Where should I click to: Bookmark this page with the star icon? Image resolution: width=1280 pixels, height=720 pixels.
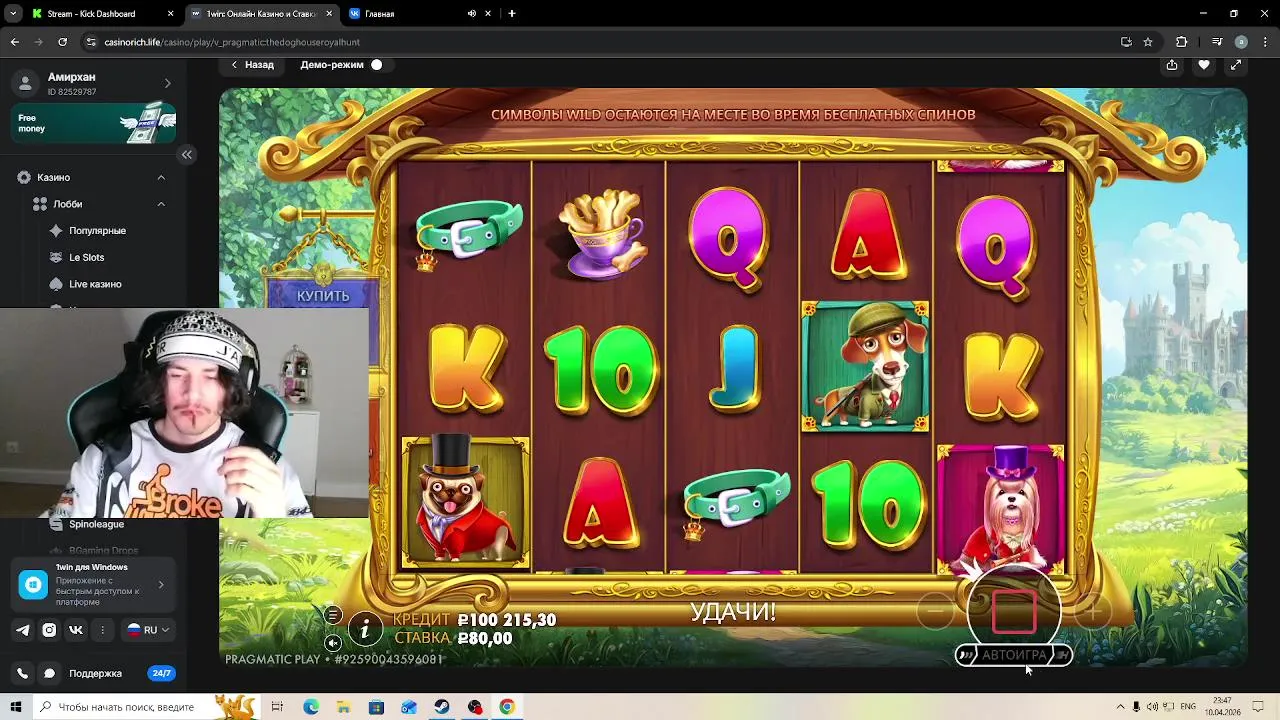click(x=1148, y=42)
